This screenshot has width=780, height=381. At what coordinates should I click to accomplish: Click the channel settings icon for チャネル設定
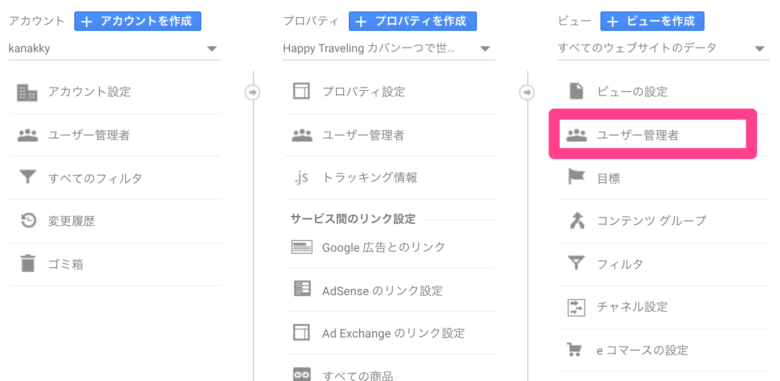pos(577,307)
